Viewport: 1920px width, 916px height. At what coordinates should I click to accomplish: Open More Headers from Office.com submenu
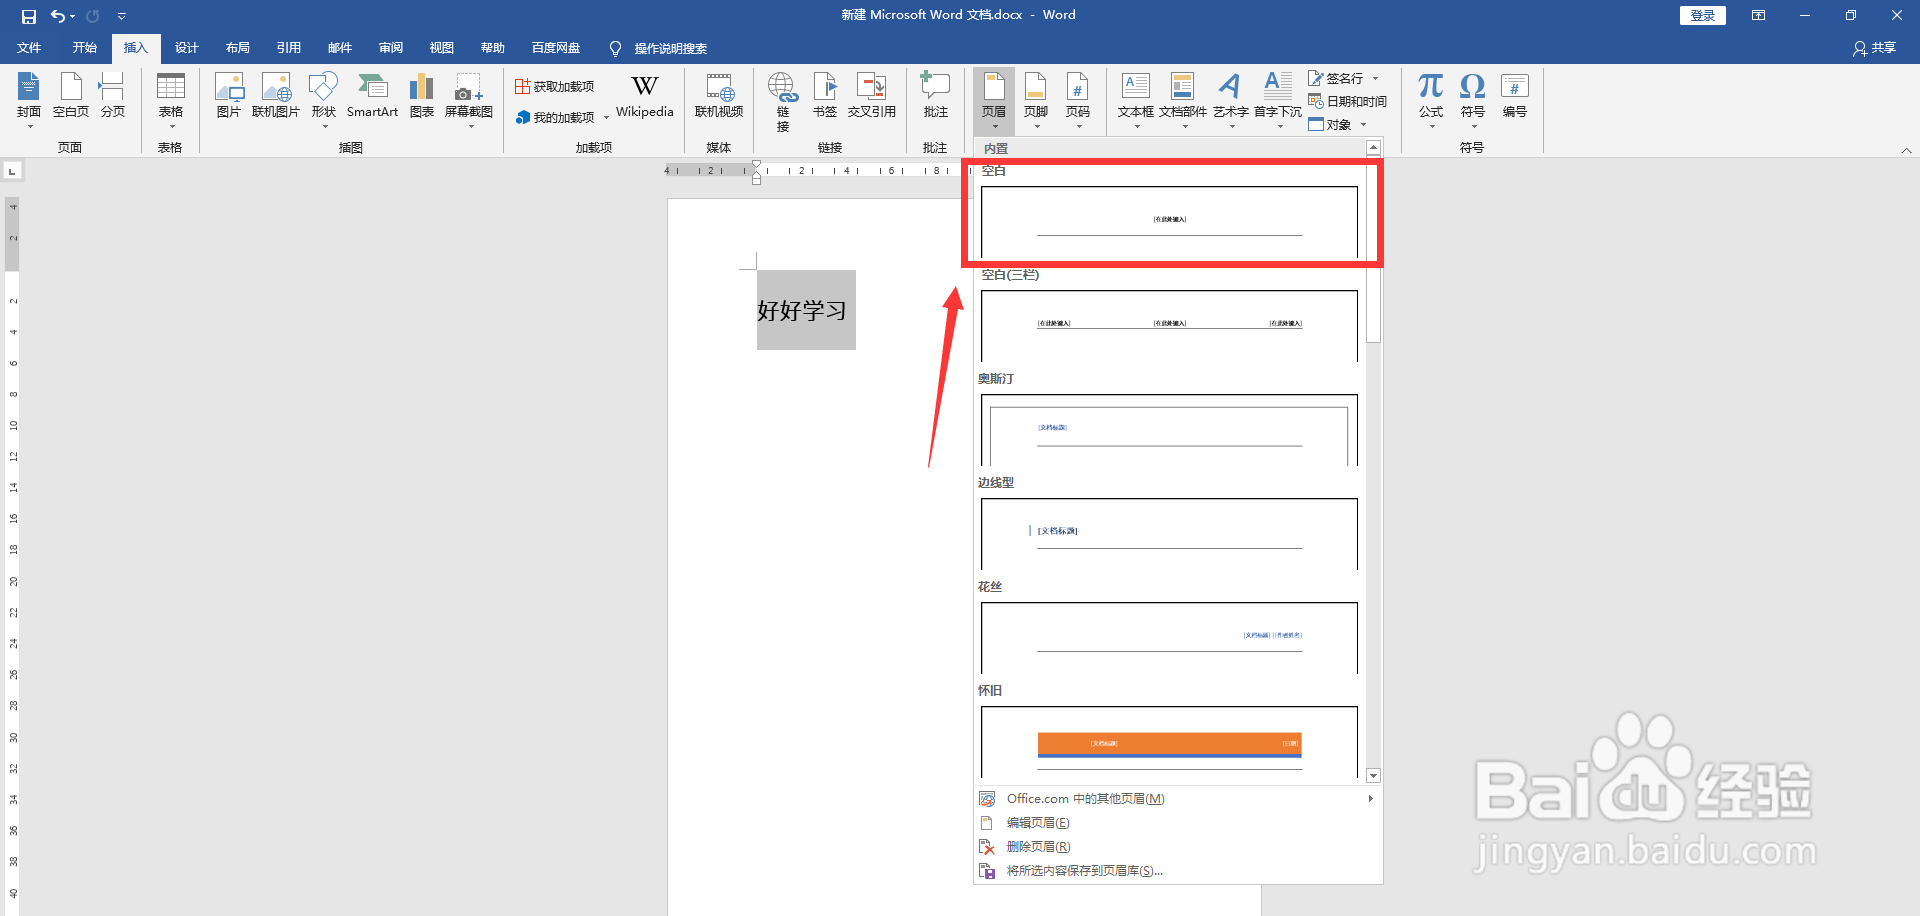click(x=1178, y=799)
